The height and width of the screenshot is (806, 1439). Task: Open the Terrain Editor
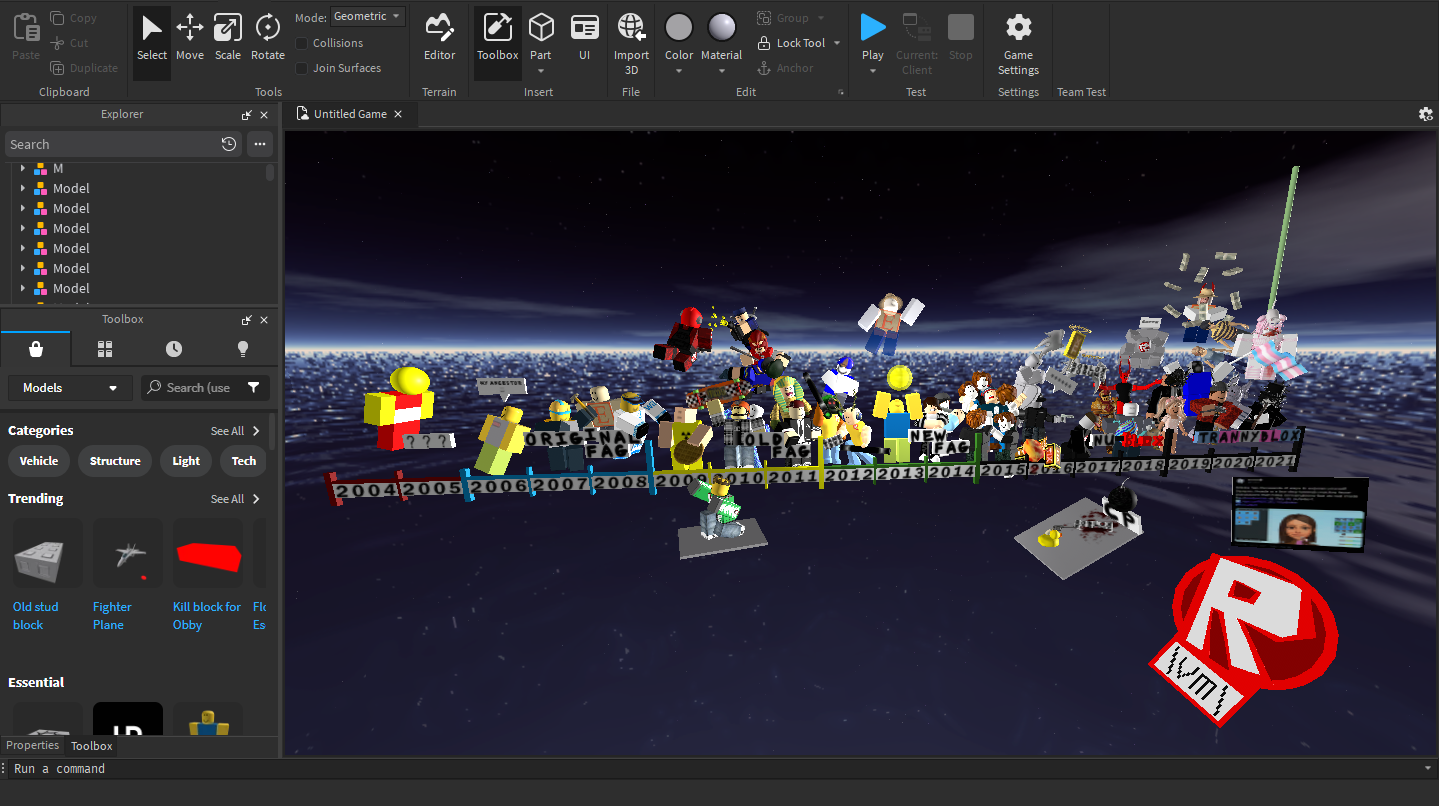click(x=439, y=38)
